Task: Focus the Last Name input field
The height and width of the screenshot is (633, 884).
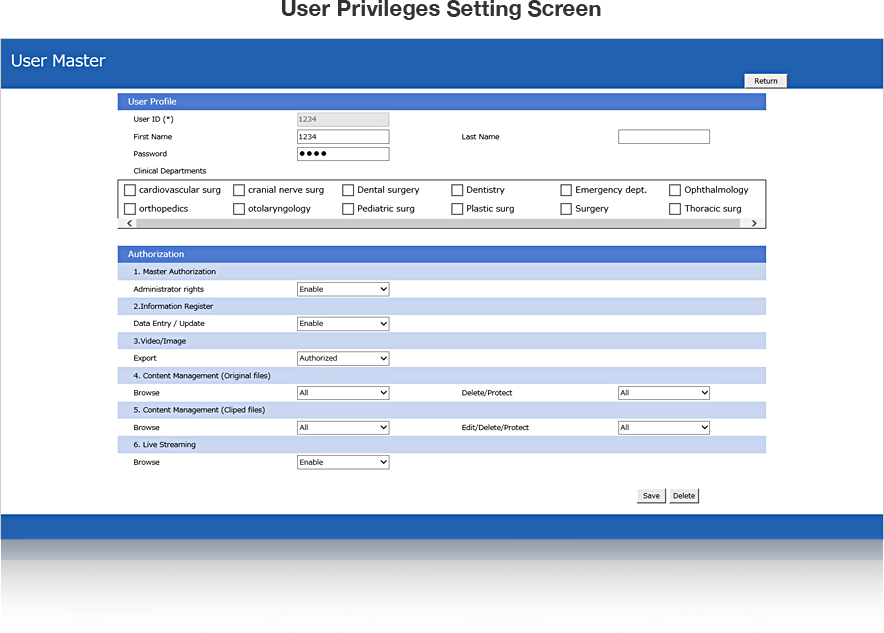Action: click(664, 137)
